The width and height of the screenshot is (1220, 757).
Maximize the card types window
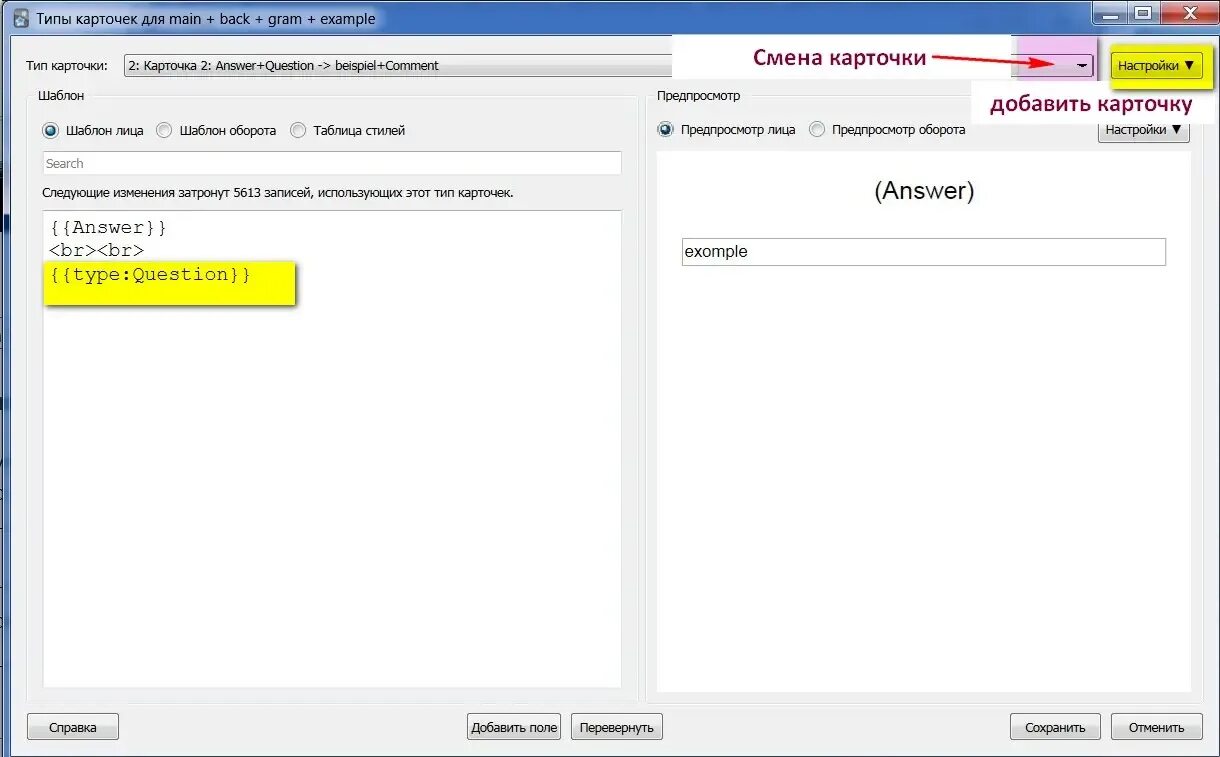[x=1141, y=13]
